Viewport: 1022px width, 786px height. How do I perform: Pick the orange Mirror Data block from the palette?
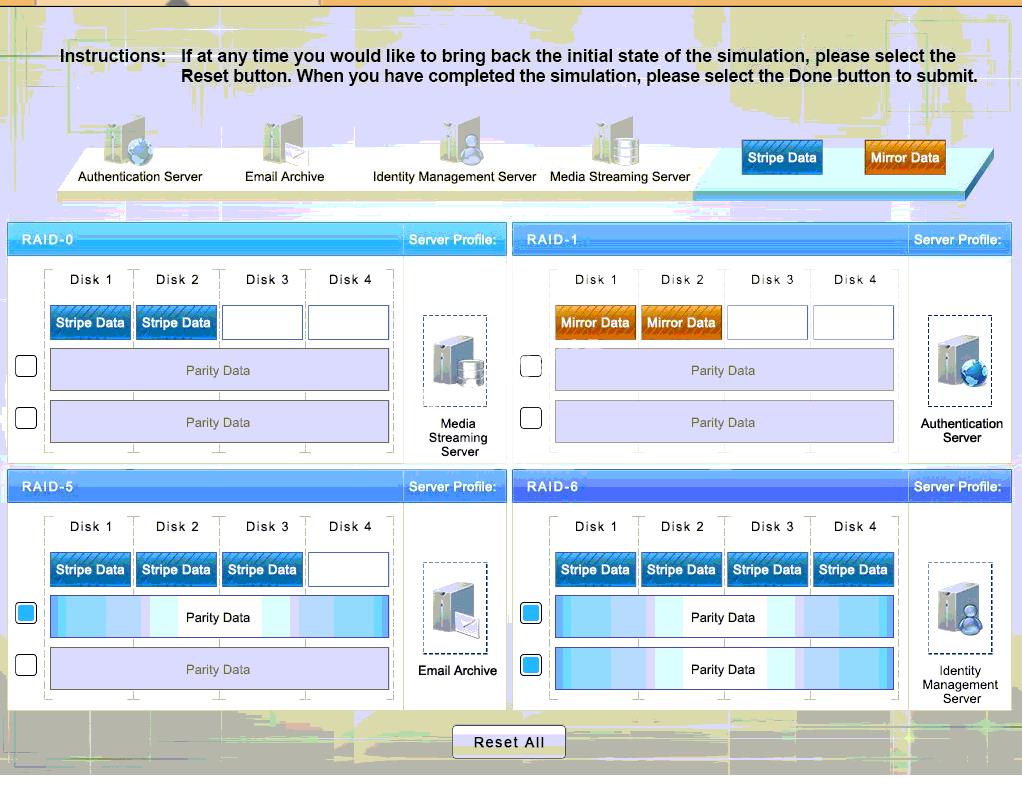904,158
